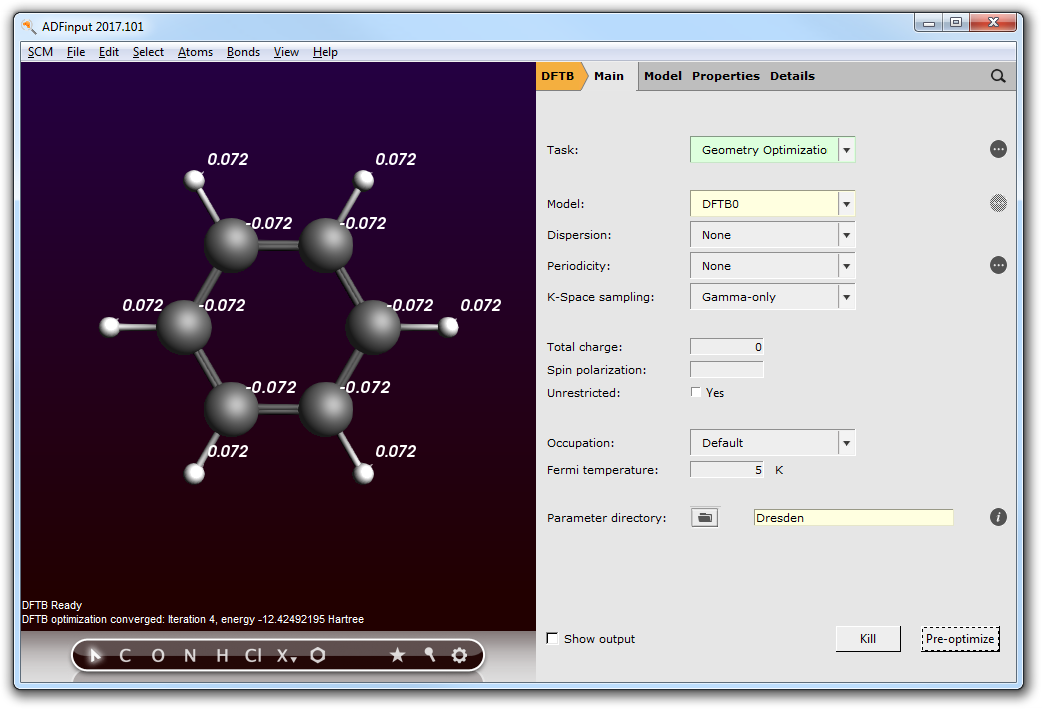Click the DFTB Ready status text
This screenshot has height=709, width=1042.
click(x=52, y=605)
